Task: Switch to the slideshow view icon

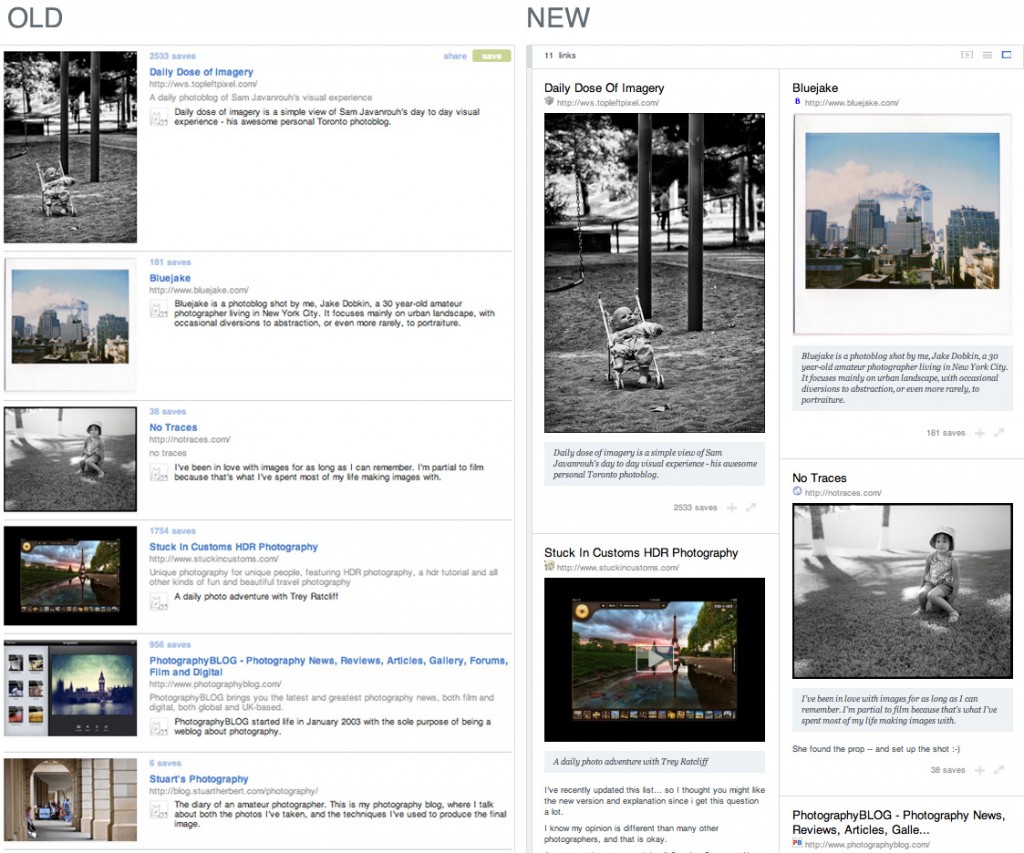Action: coord(967,55)
